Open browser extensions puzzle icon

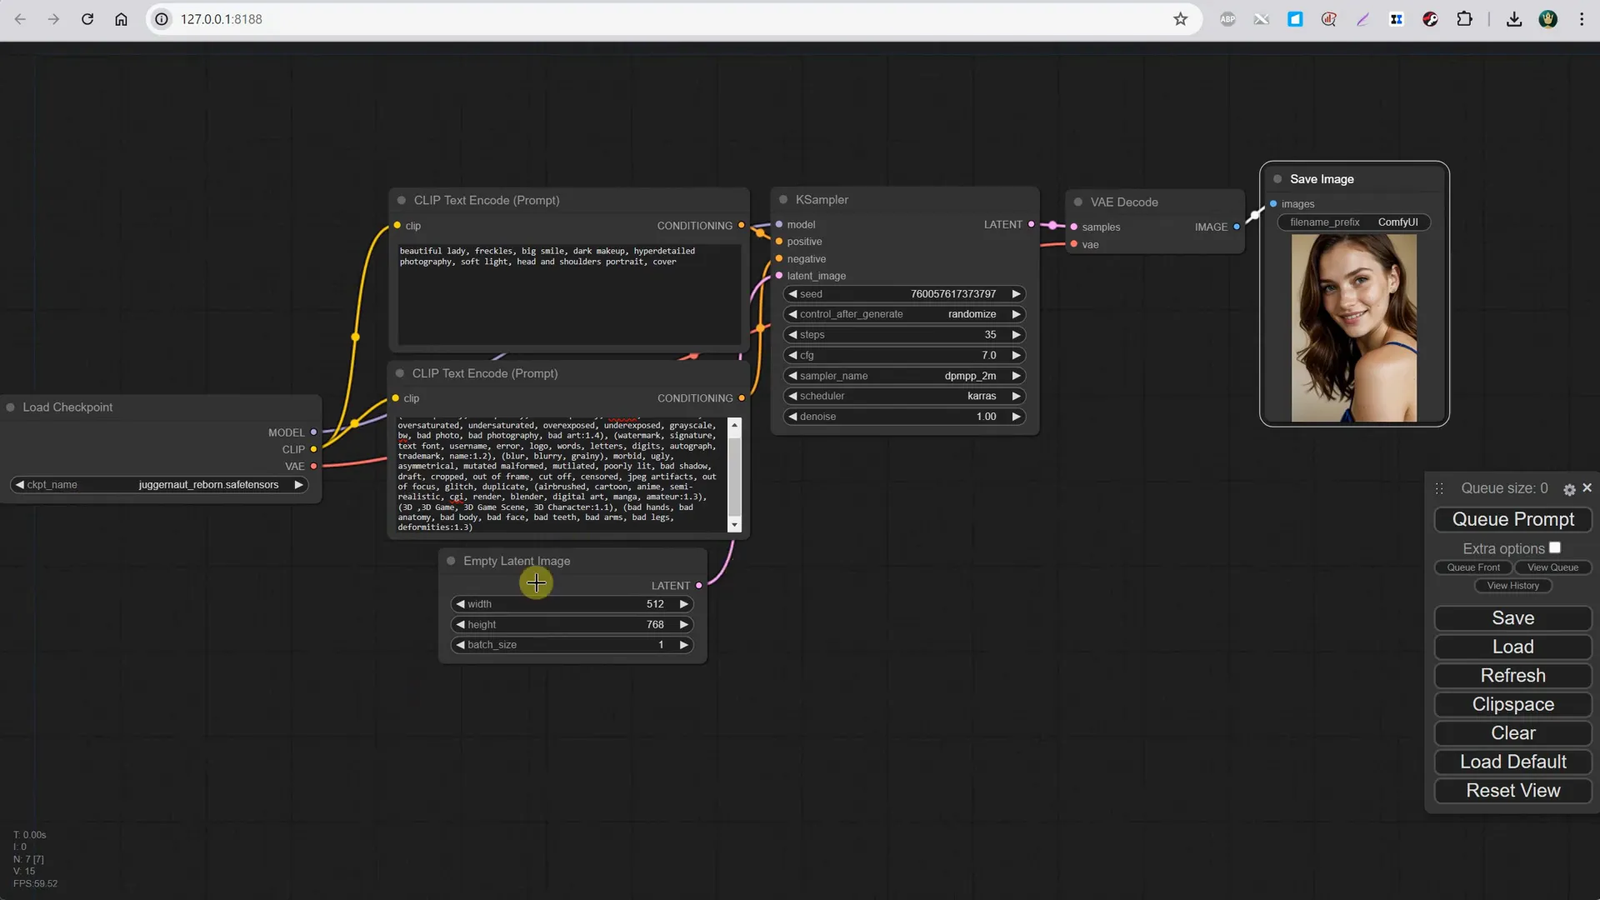(1464, 19)
